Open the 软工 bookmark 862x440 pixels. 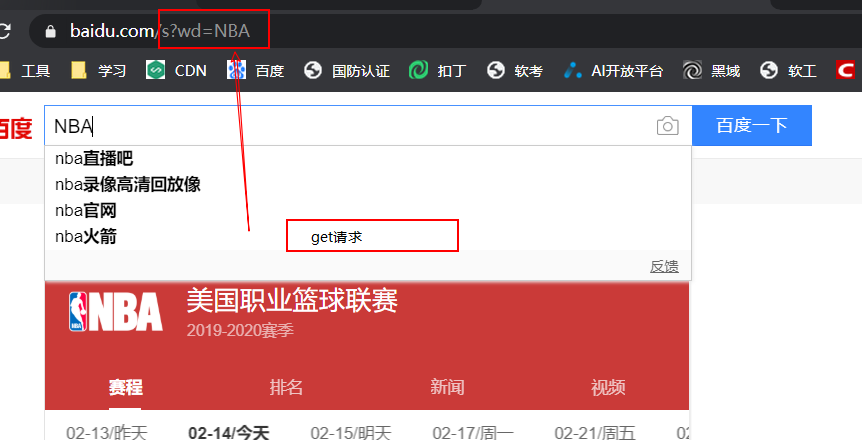(788, 70)
